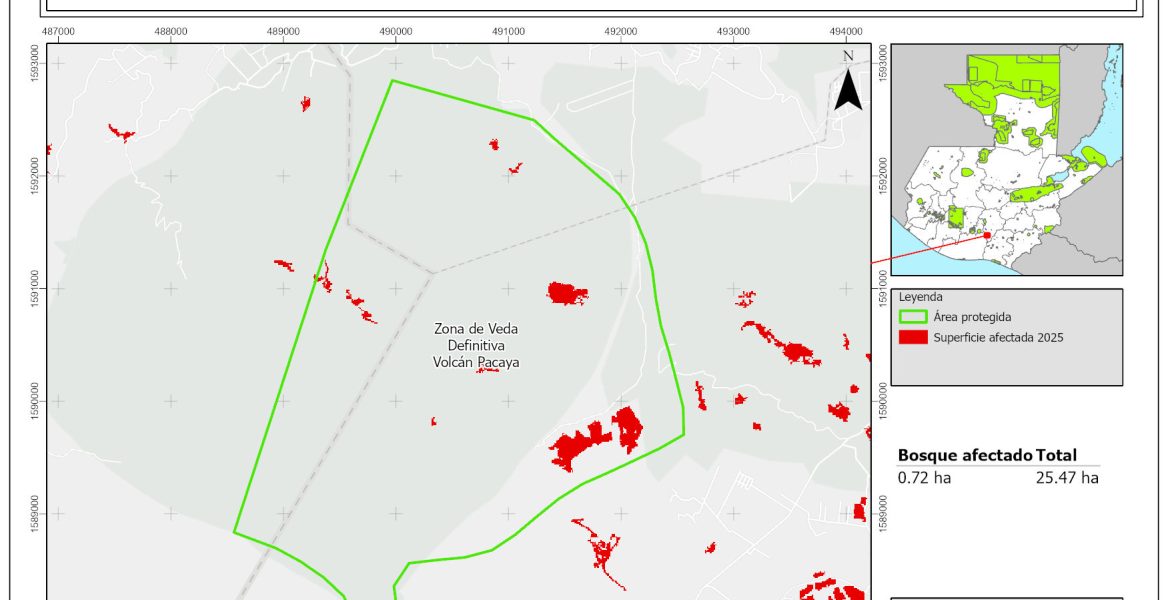Click the Leyenda legend title

[x=920, y=297]
